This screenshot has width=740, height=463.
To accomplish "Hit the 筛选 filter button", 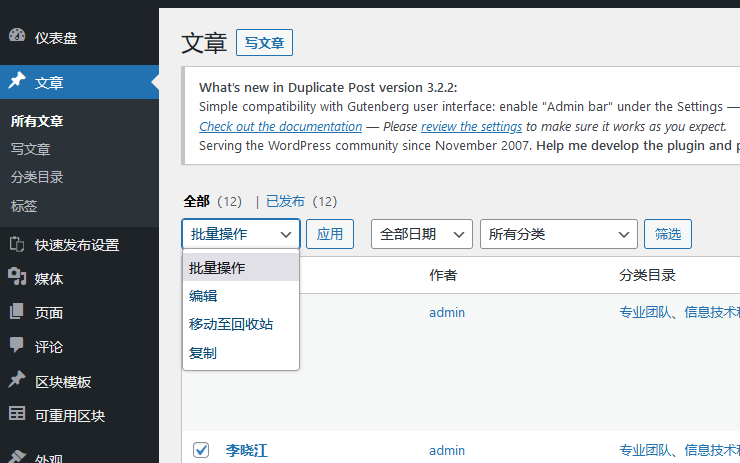I will tap(667, 234).
